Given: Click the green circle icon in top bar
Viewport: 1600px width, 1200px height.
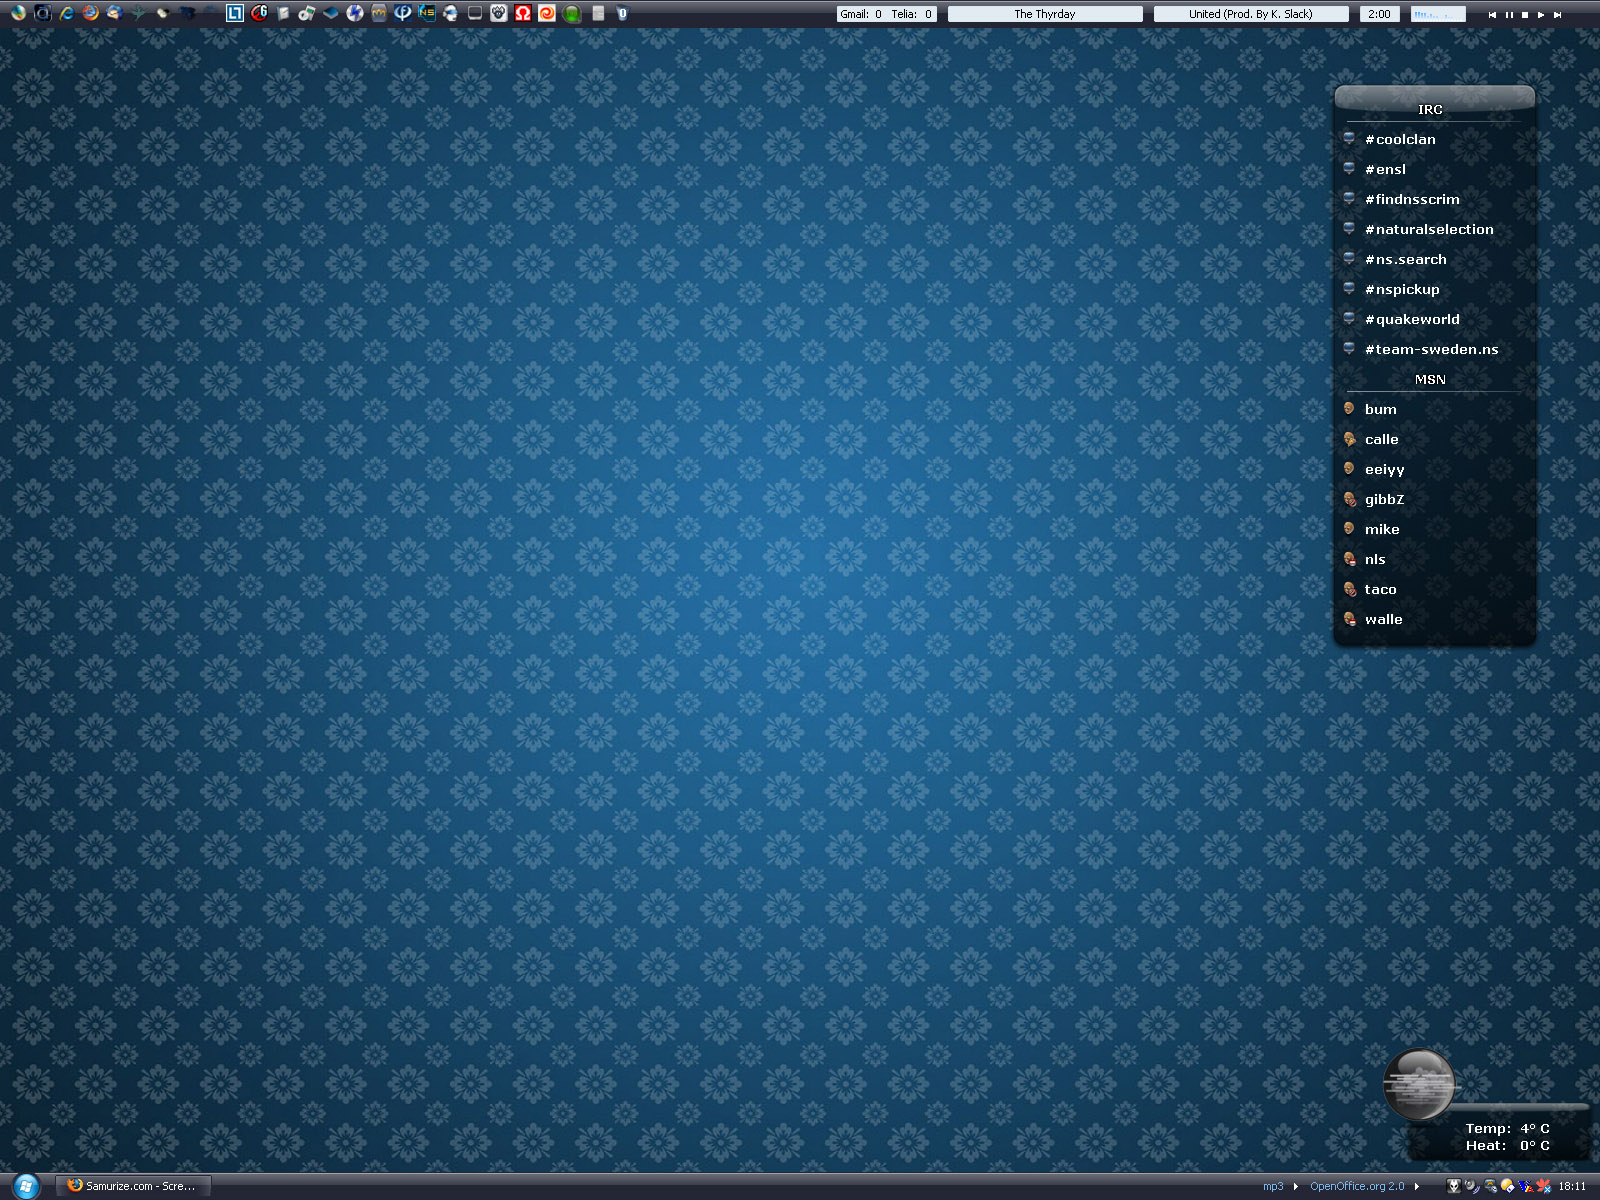Looking at the screenshot, I should click(x=571, y=14).
